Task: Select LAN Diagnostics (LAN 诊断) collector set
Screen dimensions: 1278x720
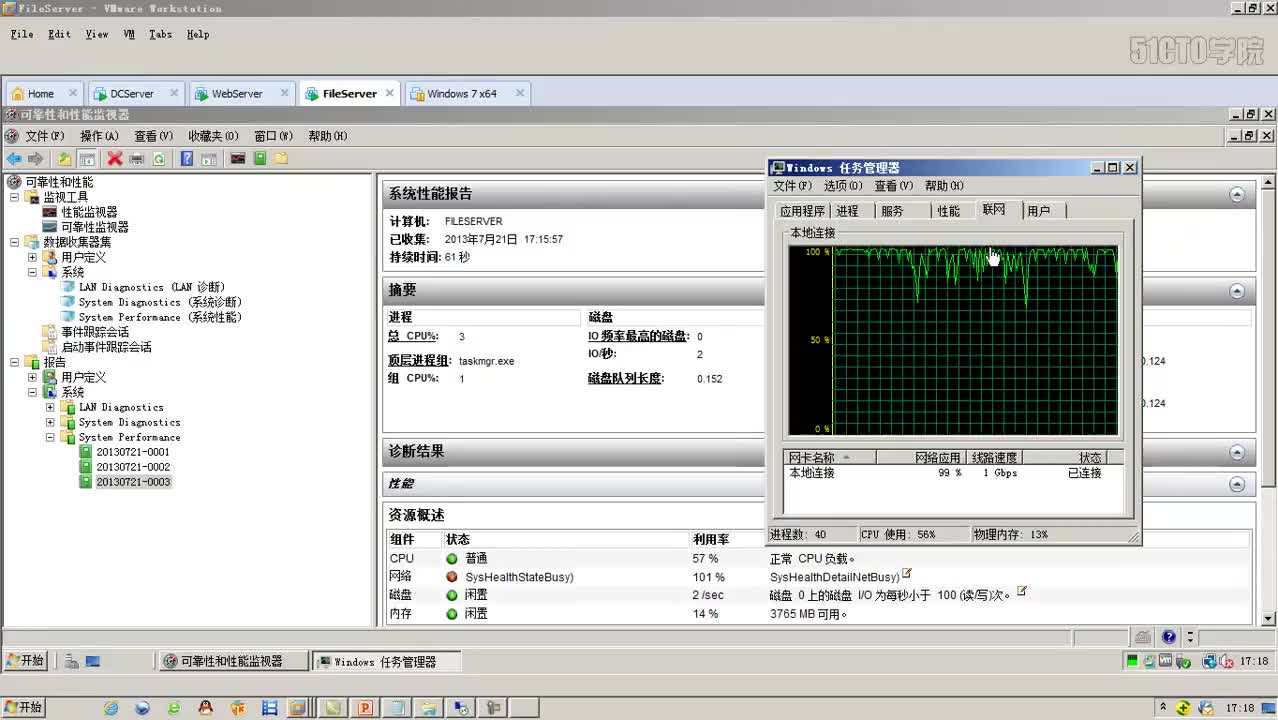Action: point(151,287)
